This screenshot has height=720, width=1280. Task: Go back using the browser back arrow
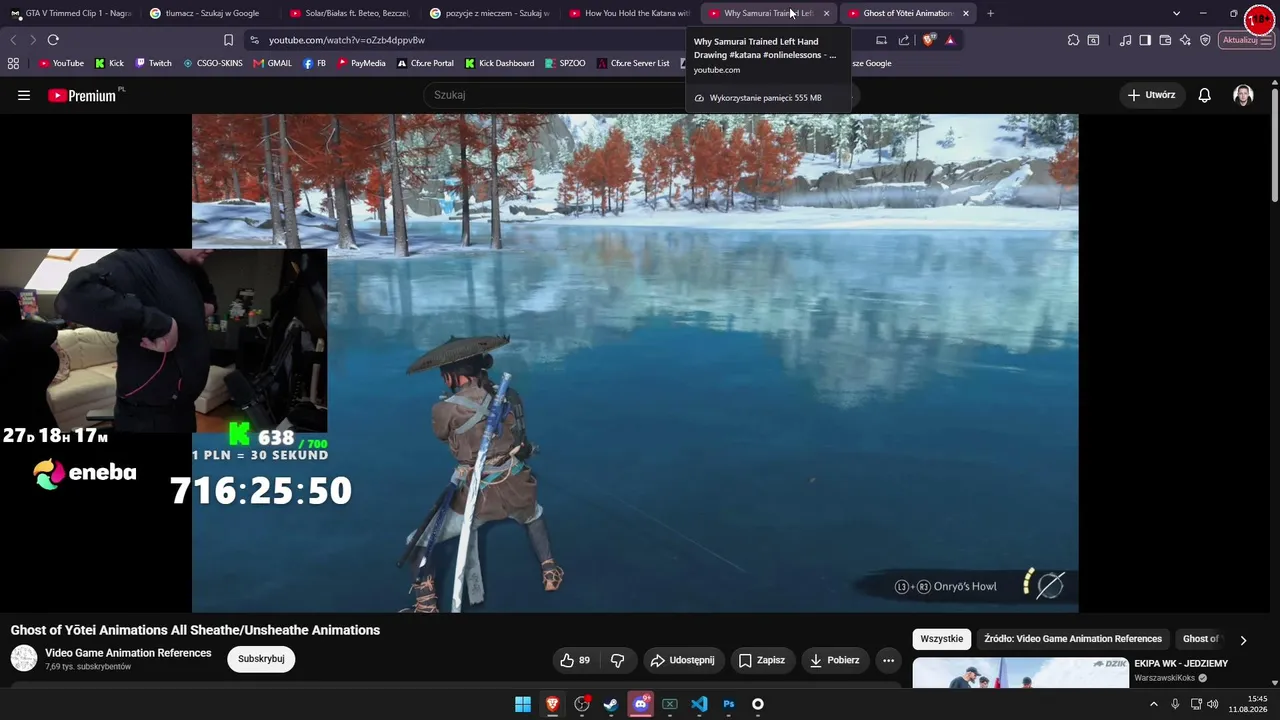tap(13, 40)
